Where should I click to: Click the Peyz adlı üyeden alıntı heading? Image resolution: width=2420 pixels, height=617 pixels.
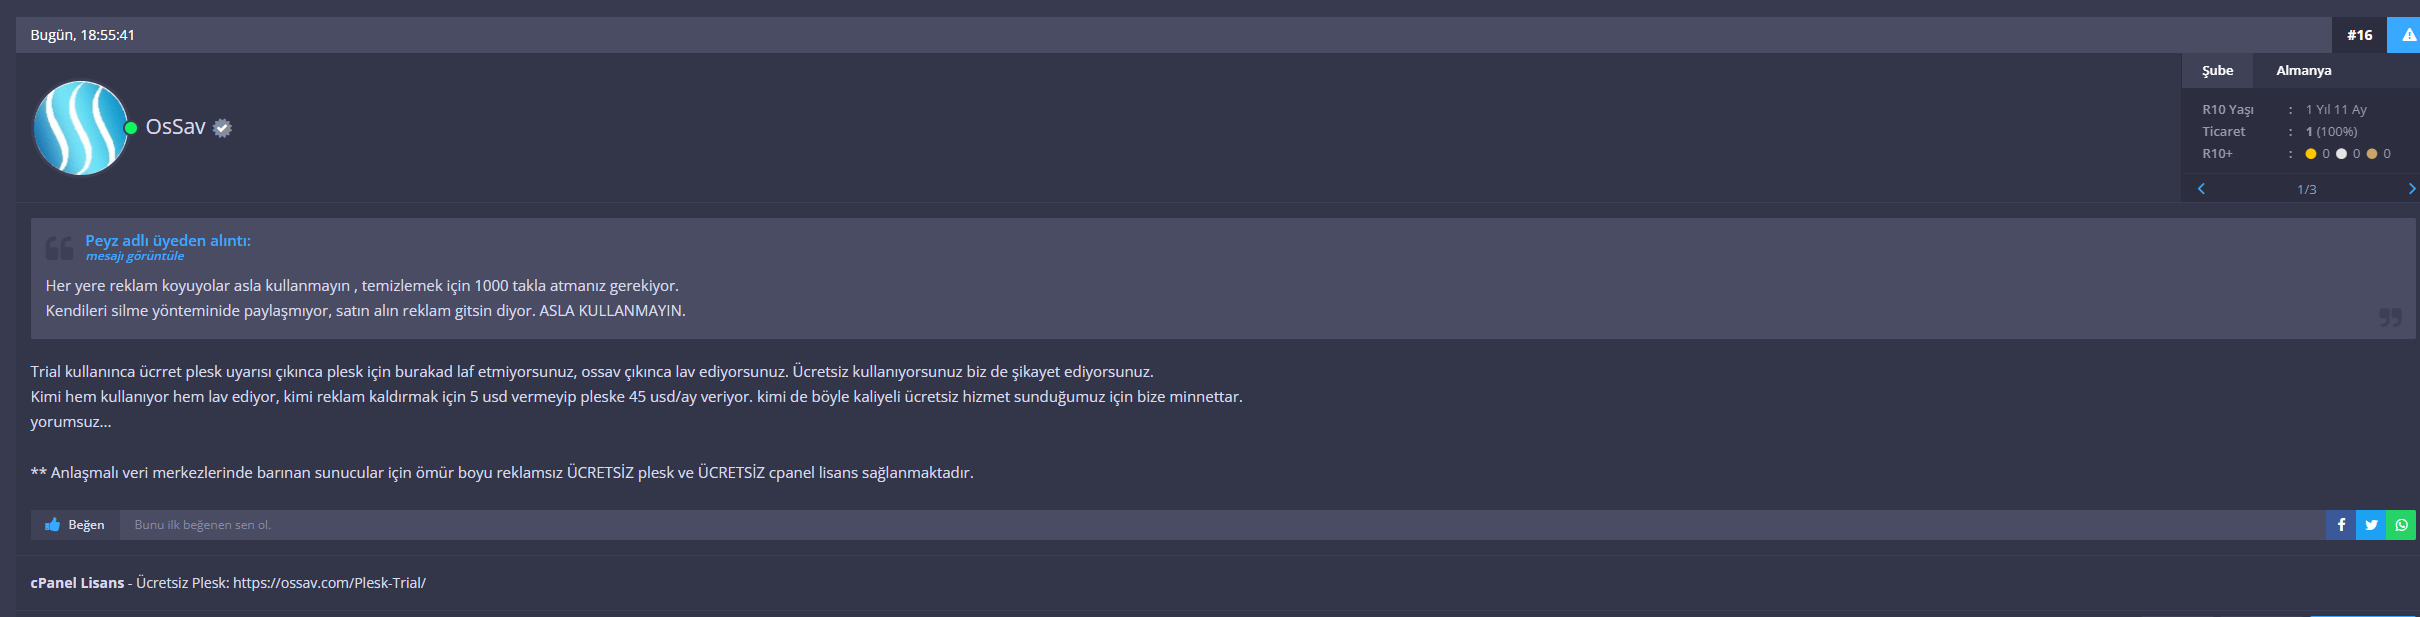(x=168, y=240)
